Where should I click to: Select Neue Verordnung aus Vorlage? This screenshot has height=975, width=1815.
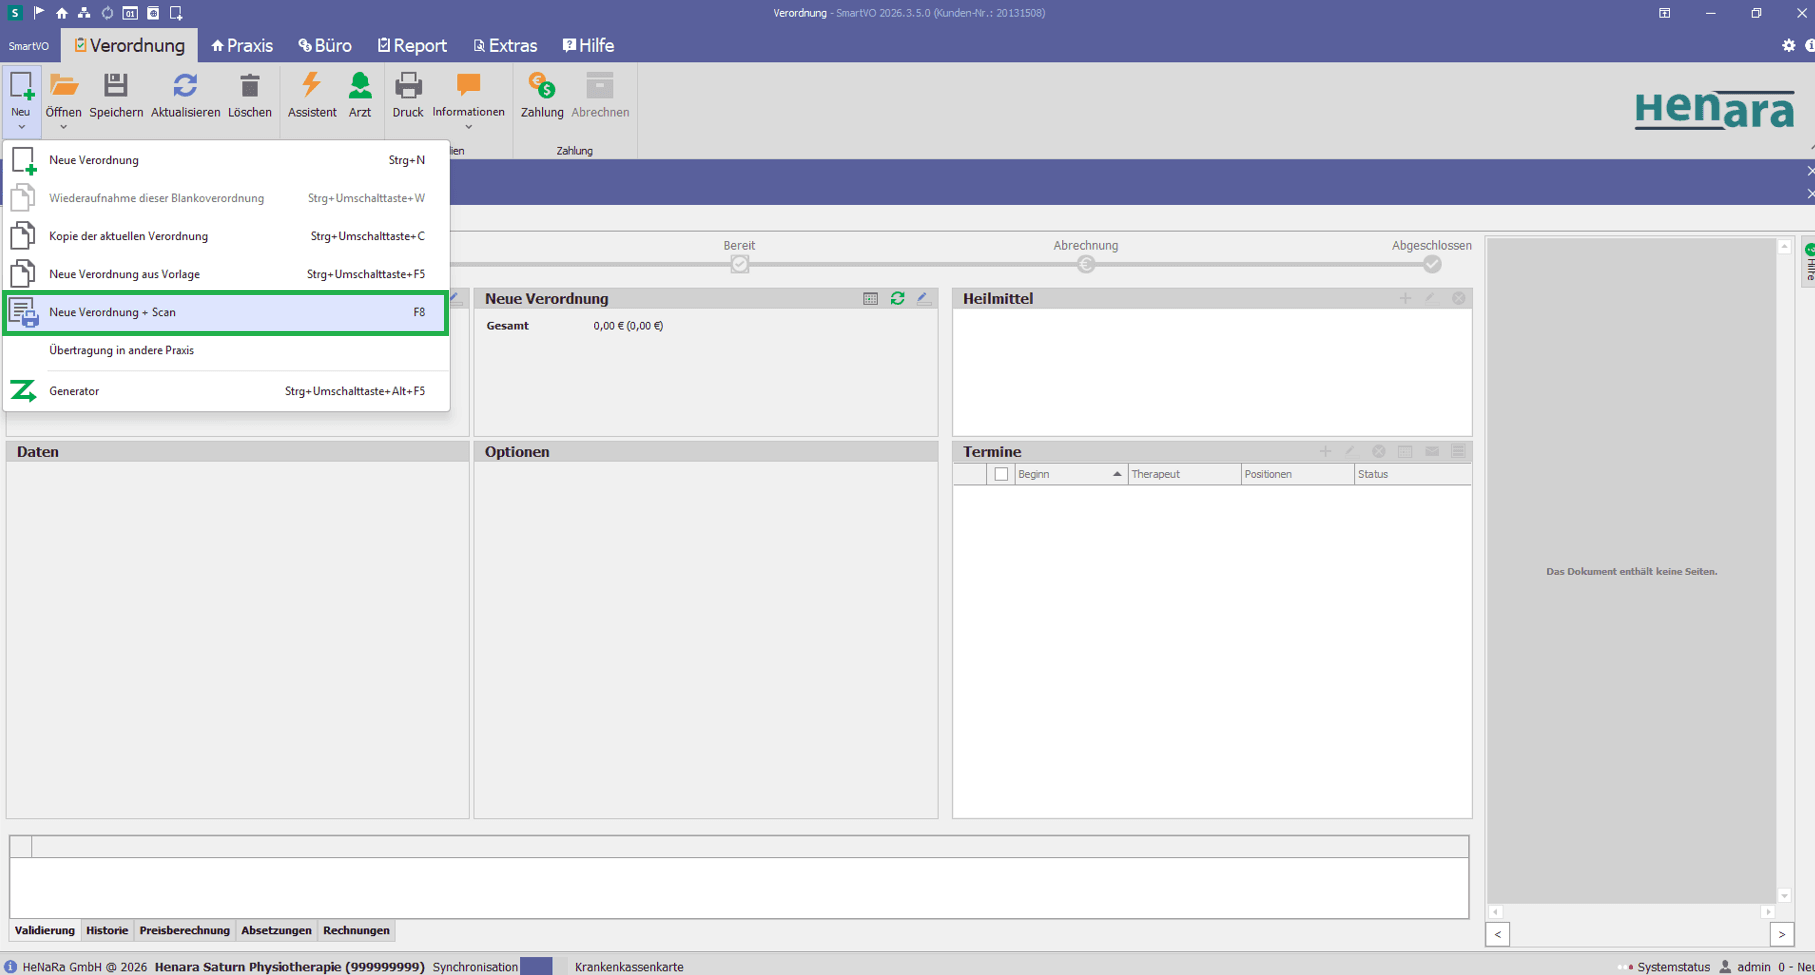coord(227,274)
